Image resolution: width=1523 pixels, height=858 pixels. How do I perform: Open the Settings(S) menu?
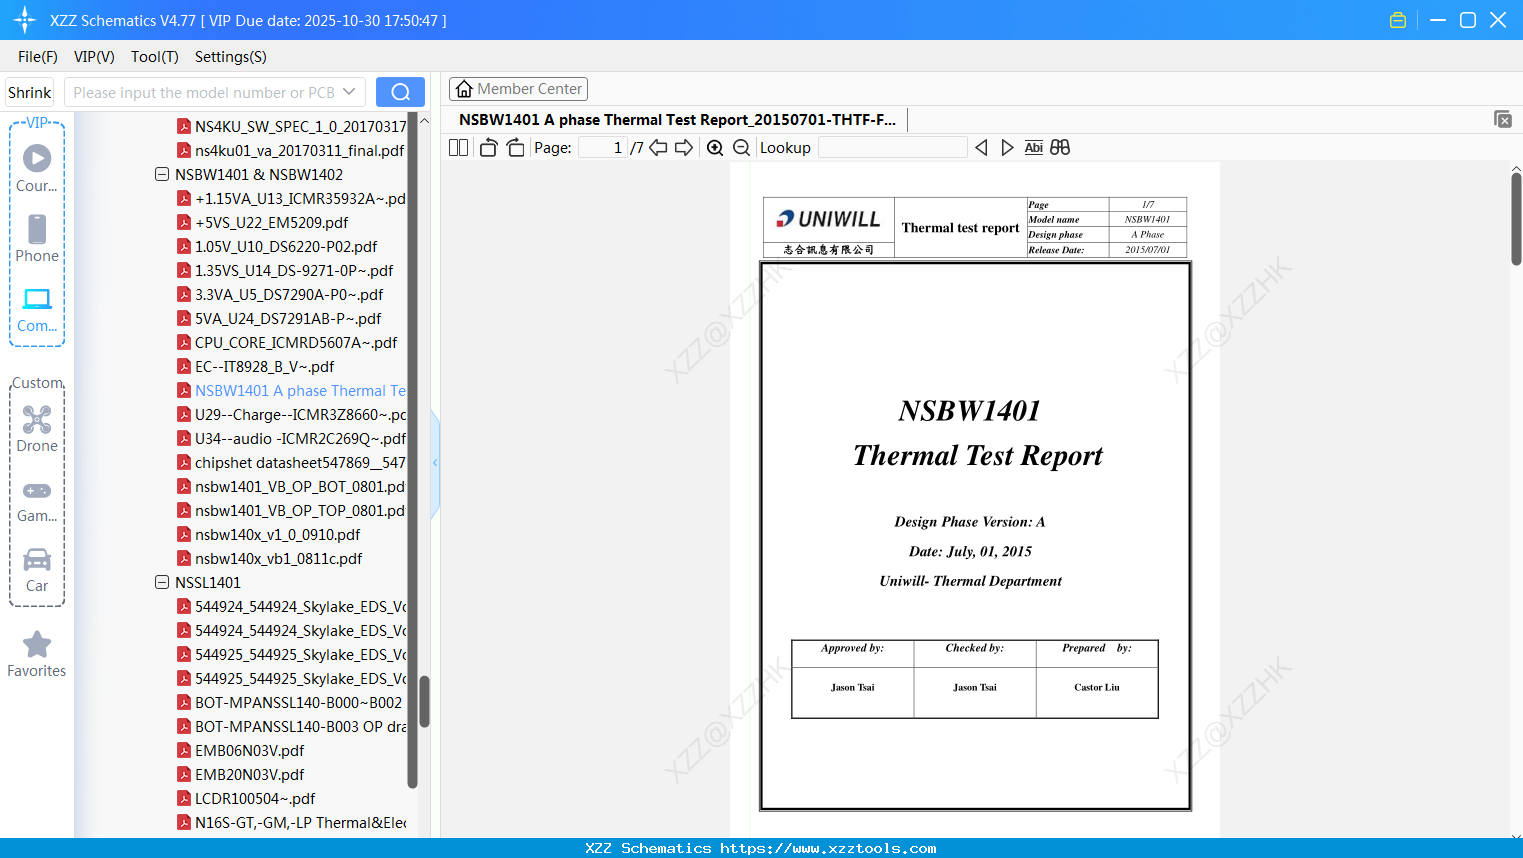pos(231,56)
